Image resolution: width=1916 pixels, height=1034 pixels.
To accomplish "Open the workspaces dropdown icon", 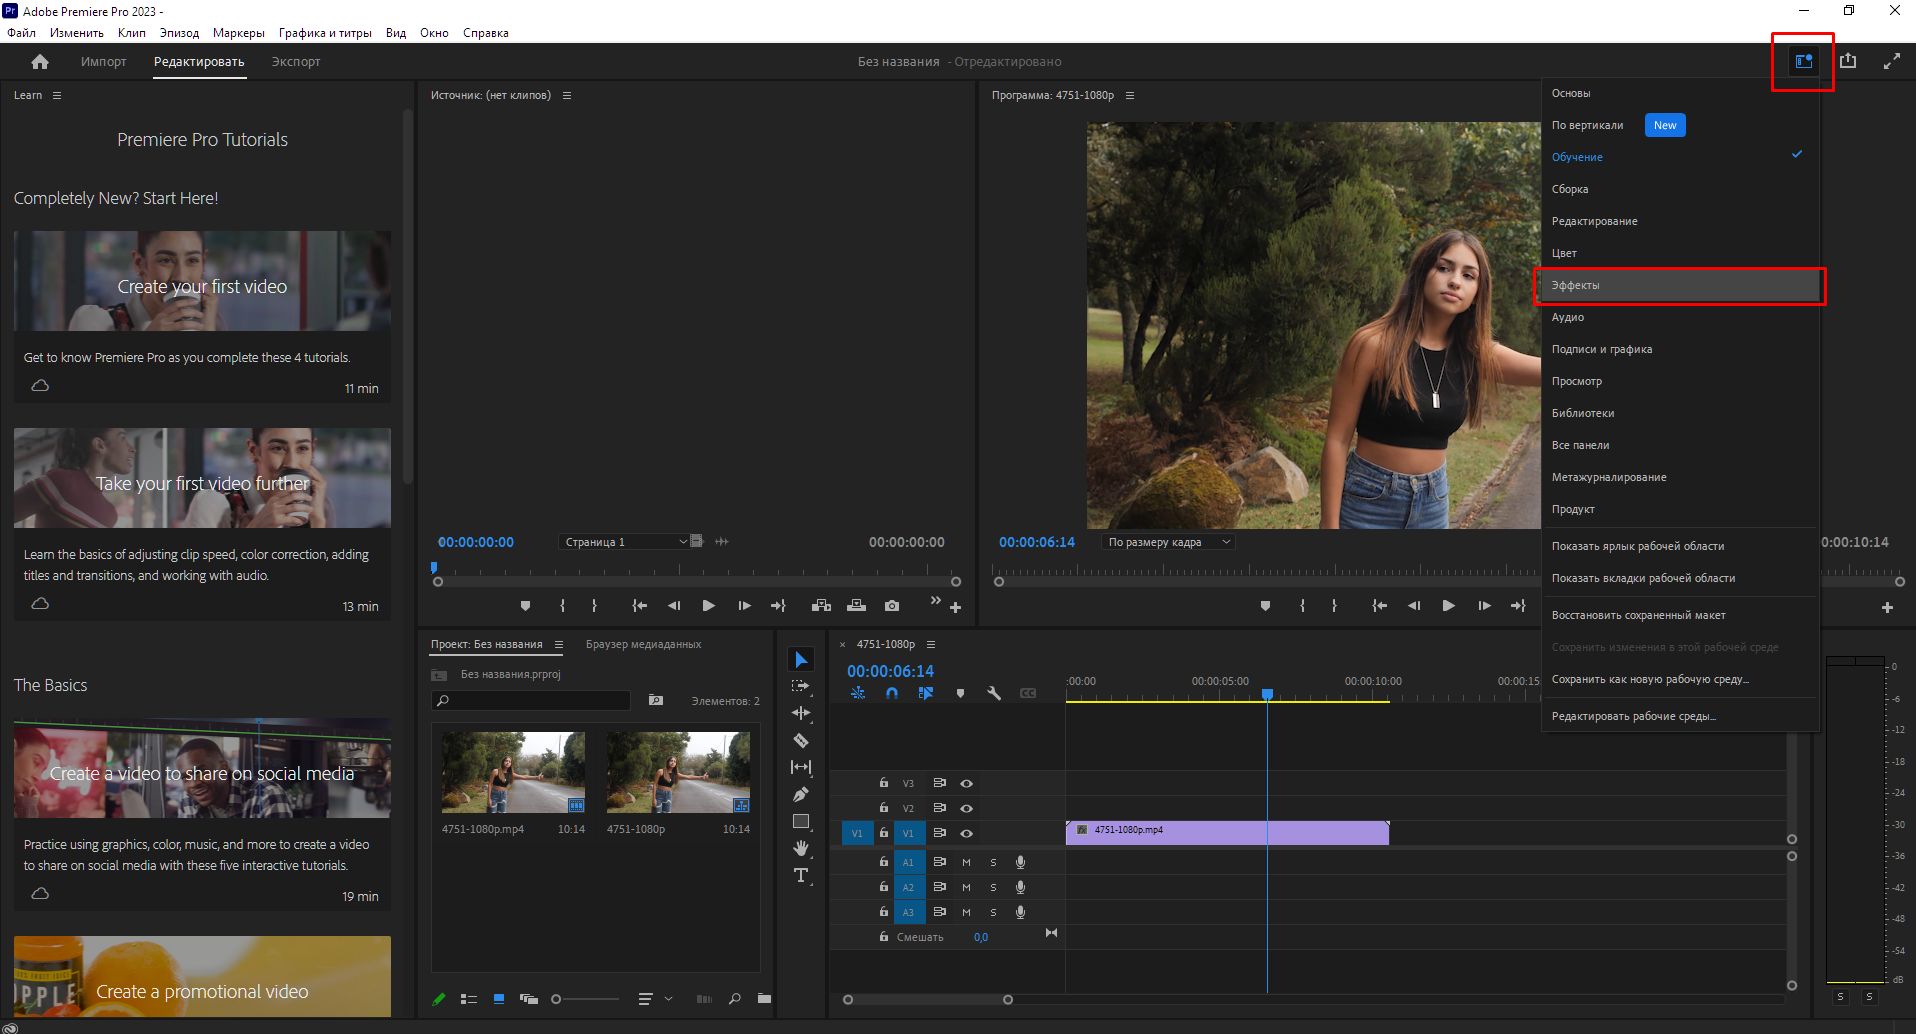I will tap(1803, 61).
